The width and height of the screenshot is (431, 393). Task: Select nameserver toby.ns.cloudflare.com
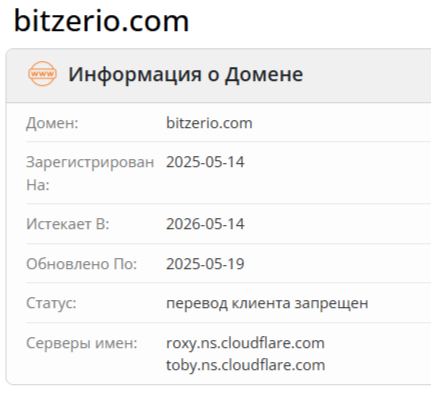pos(246,365)
